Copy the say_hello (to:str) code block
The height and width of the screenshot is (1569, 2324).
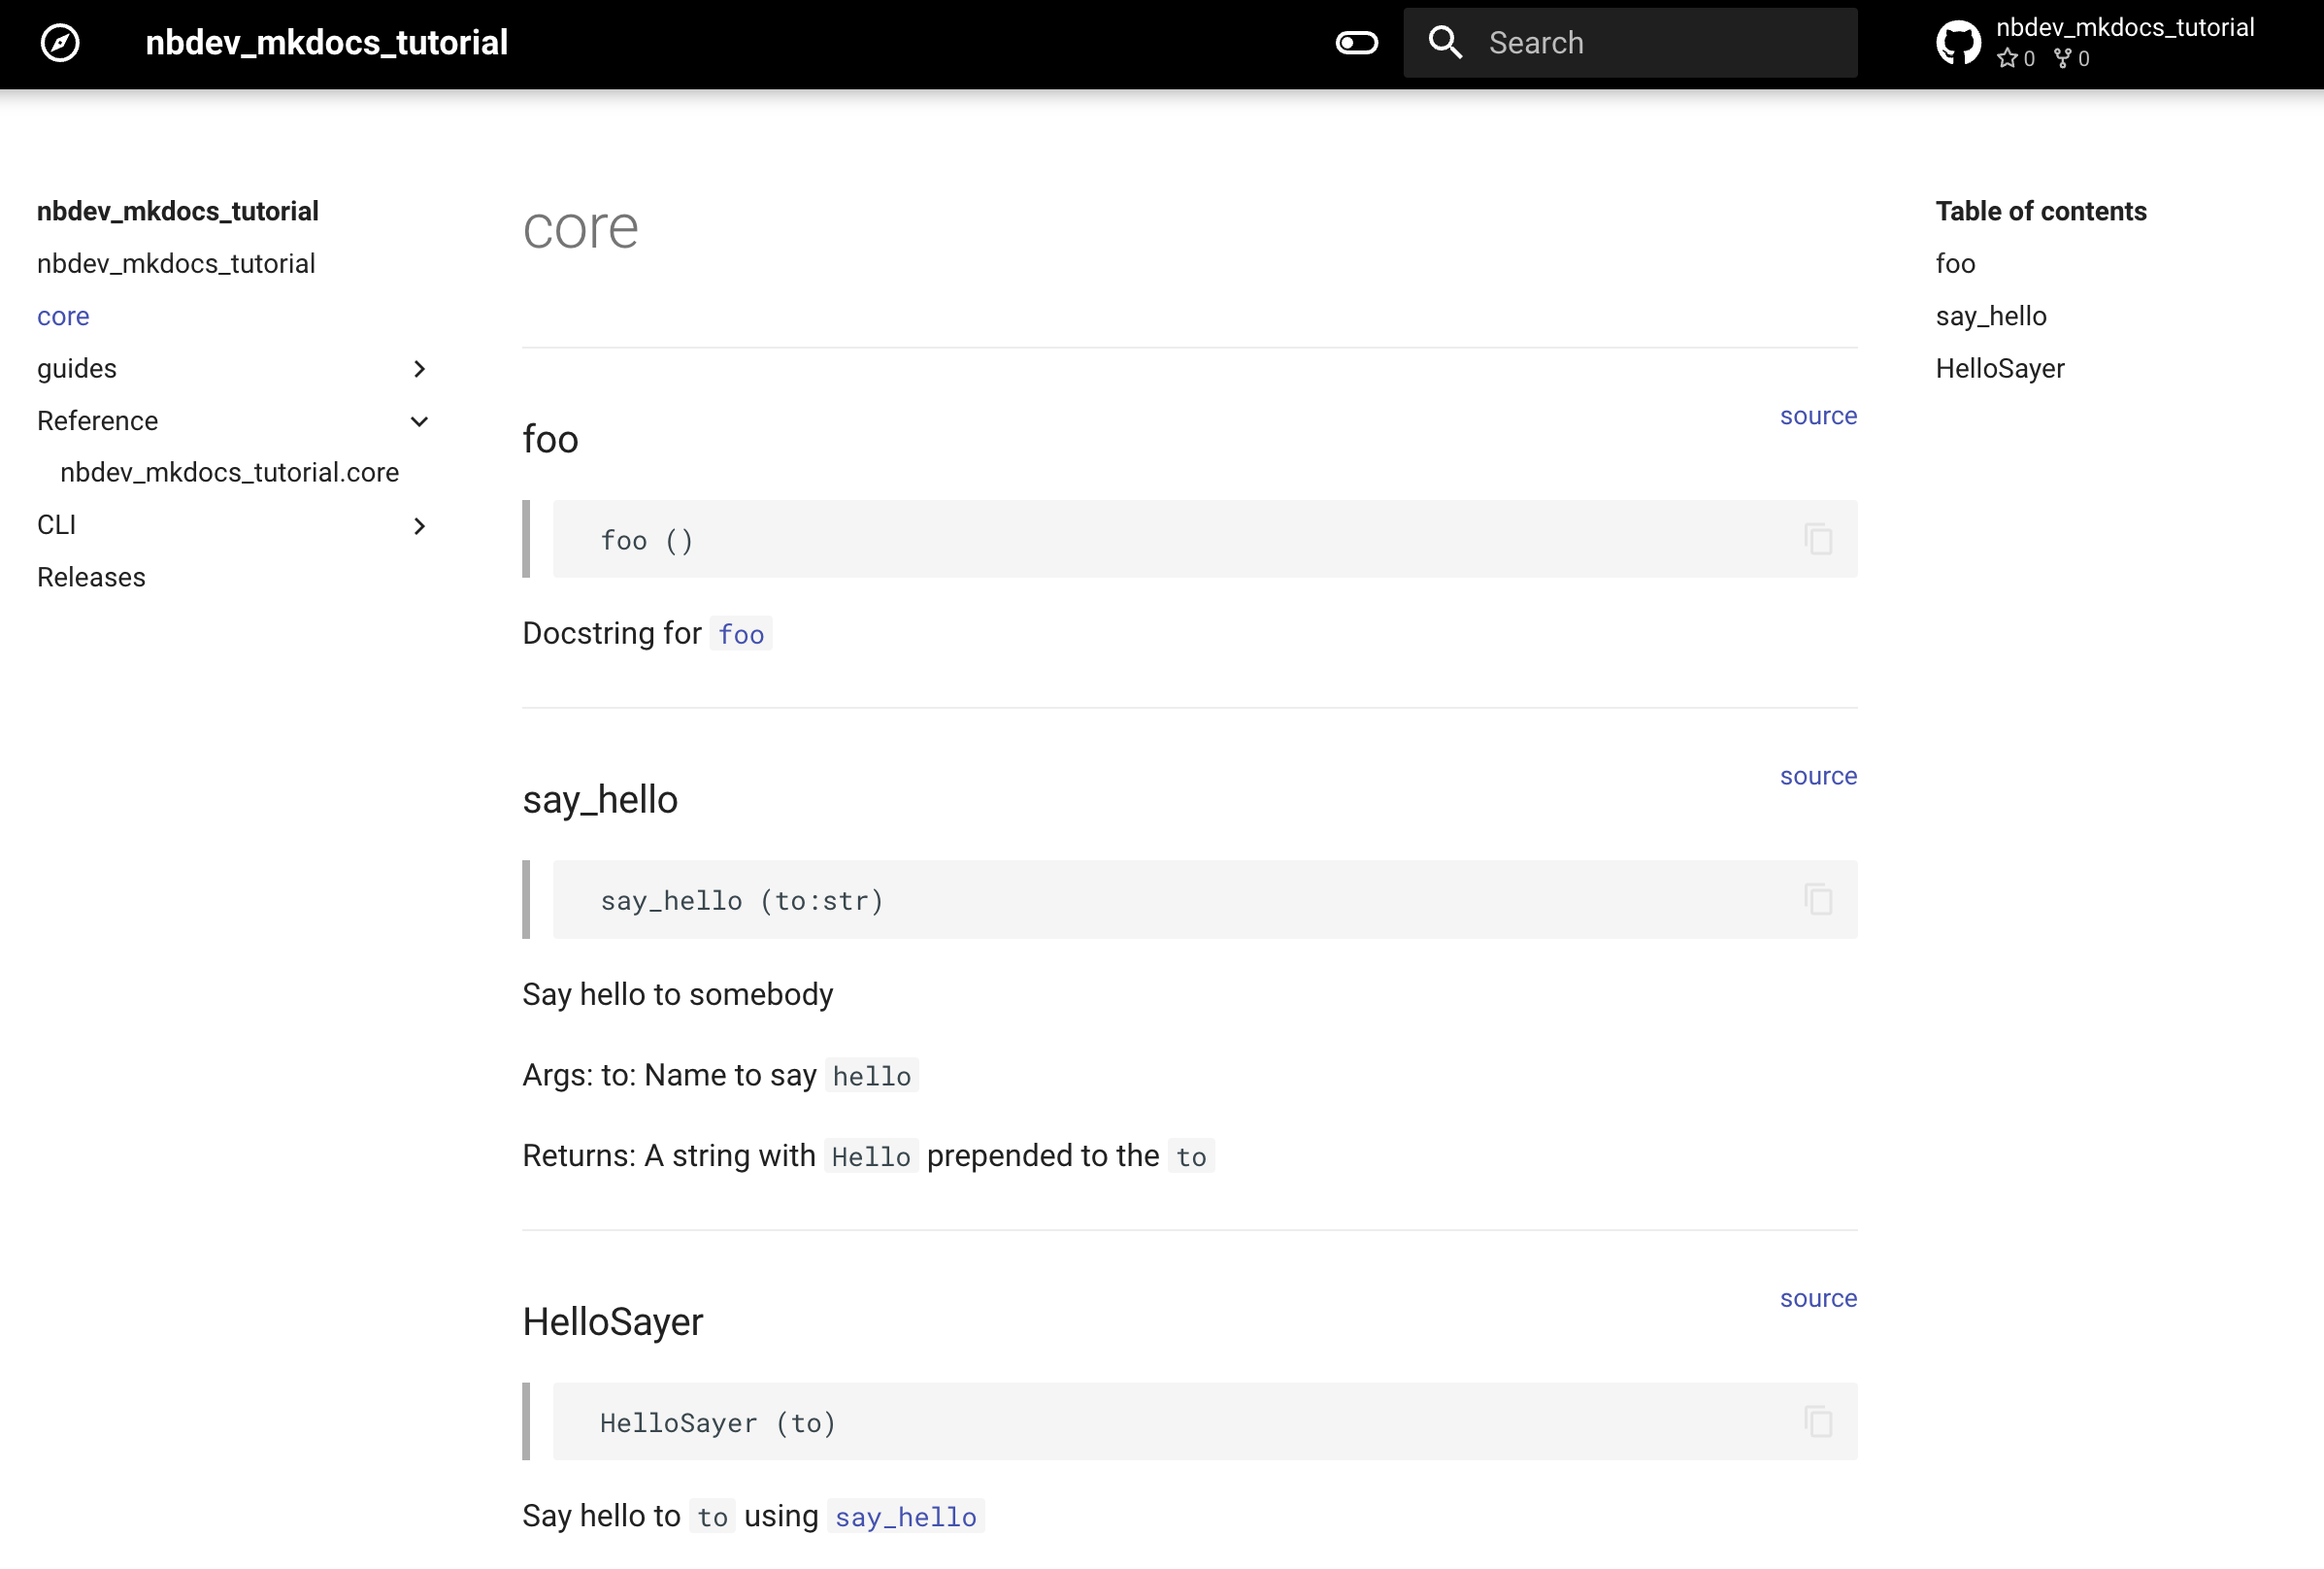coord(1817,899)
